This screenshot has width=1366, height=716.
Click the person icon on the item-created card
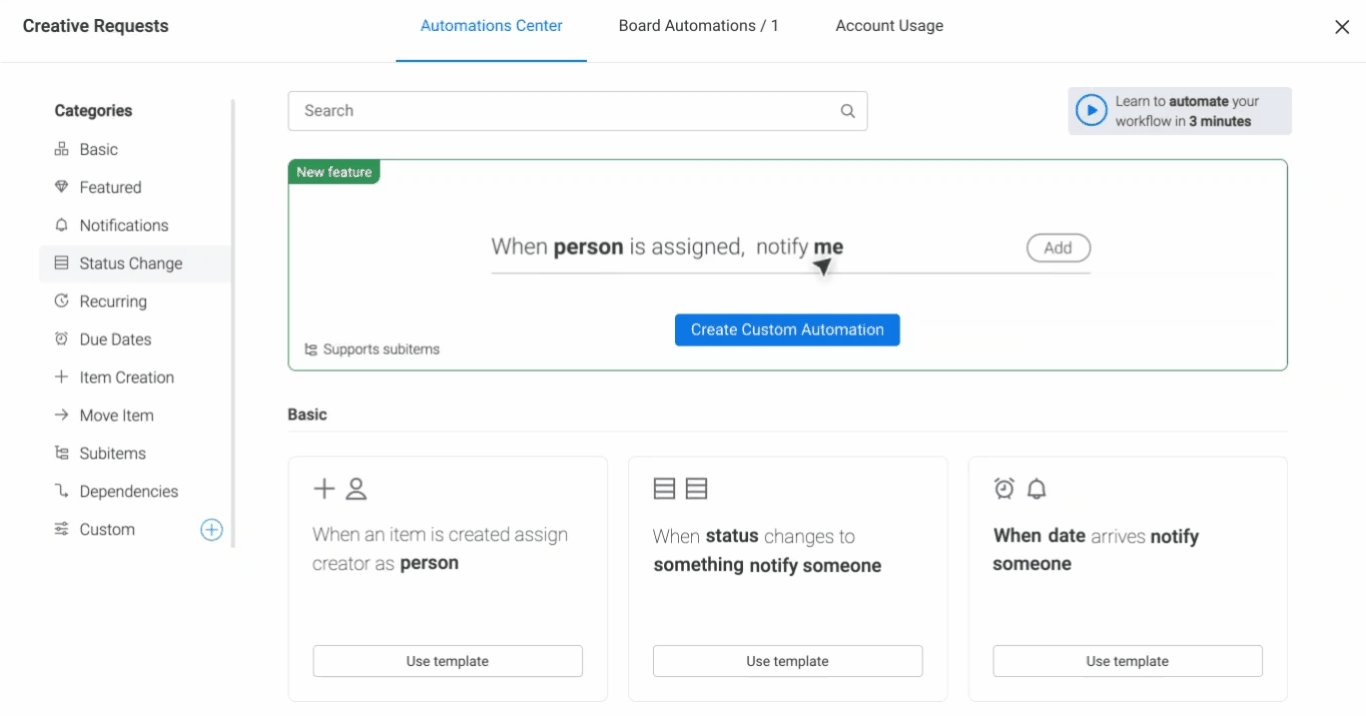click(356, 489)
